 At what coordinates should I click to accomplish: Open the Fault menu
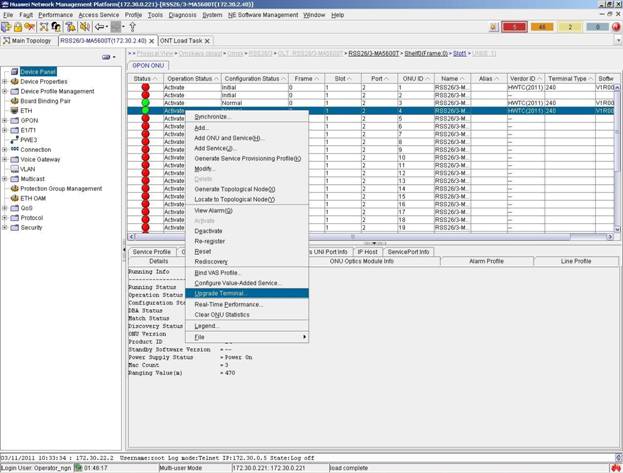(x=26, y=15)
